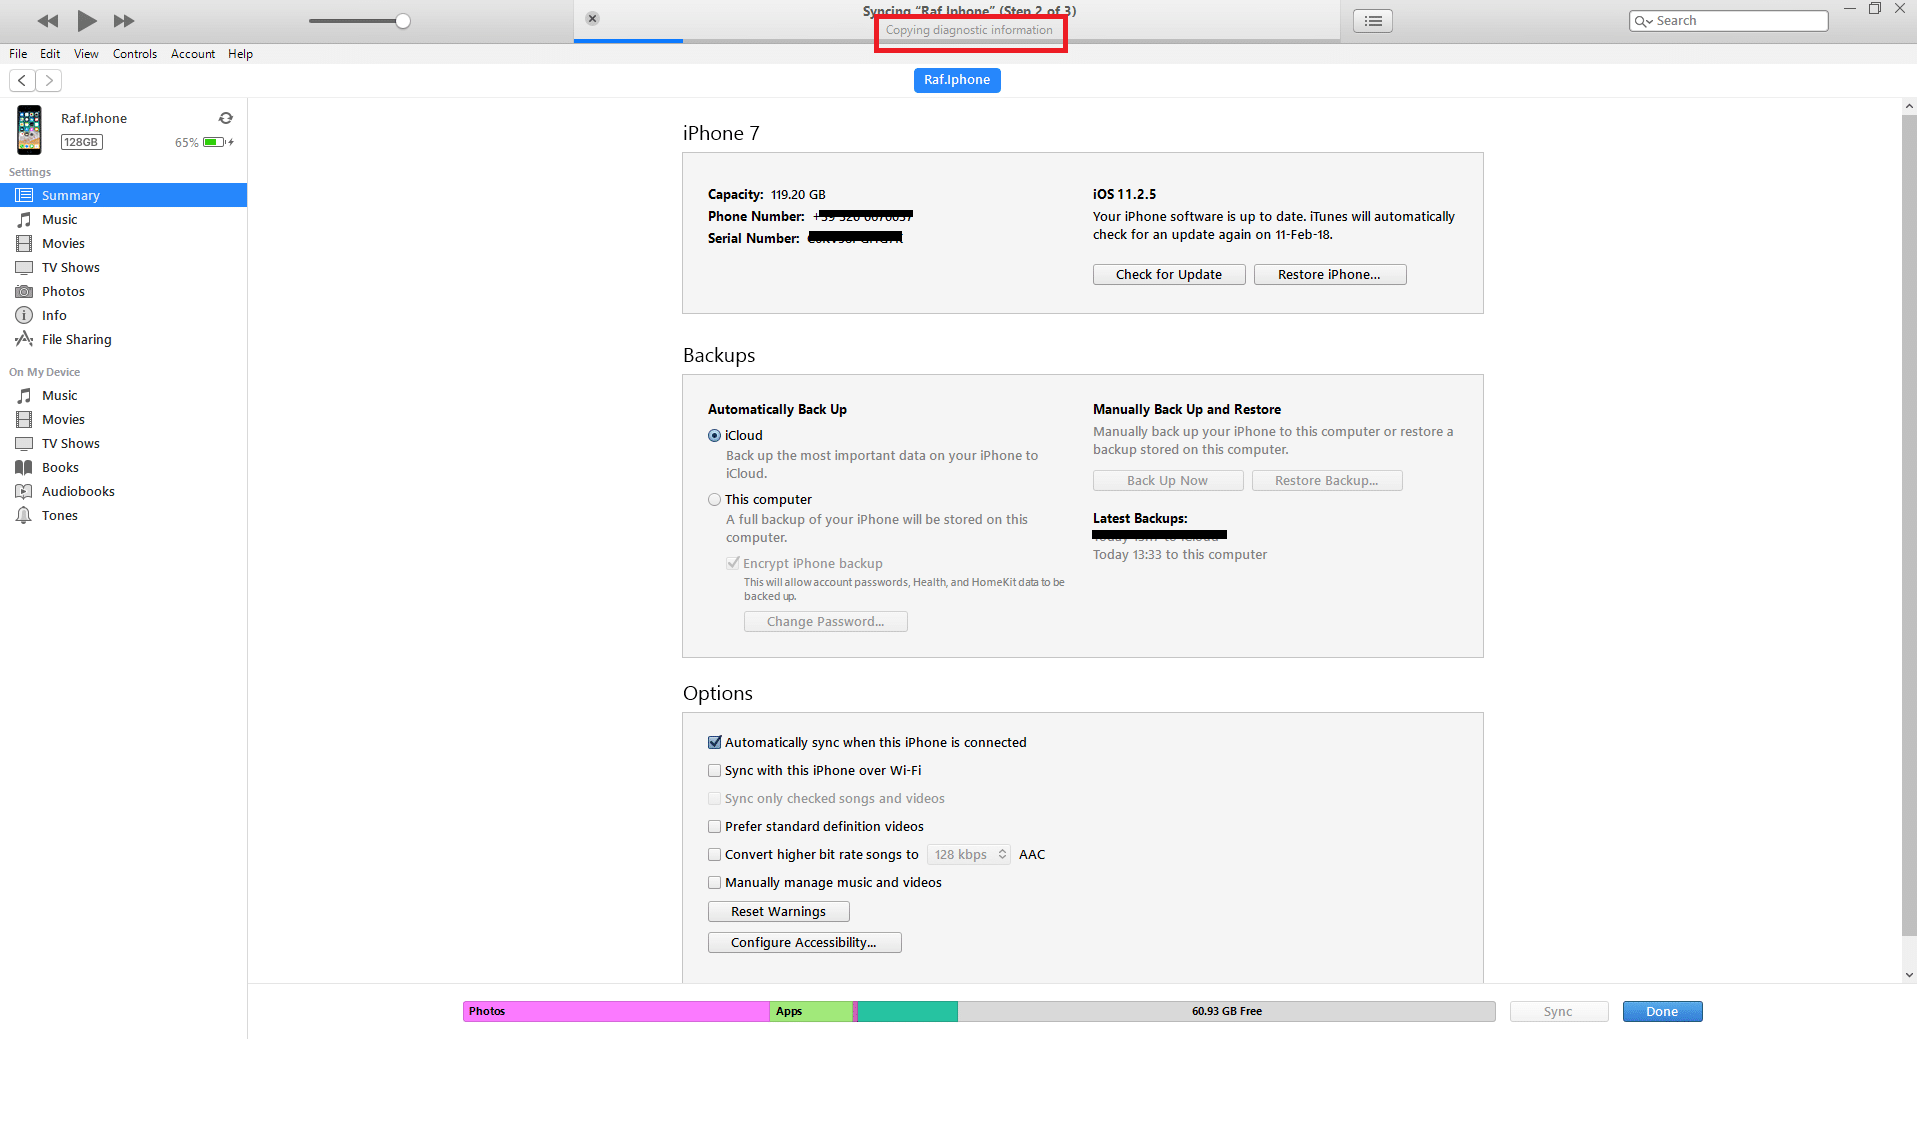Click the Photos storage bar segment

pyautogui.click(x=616, y=1011)
